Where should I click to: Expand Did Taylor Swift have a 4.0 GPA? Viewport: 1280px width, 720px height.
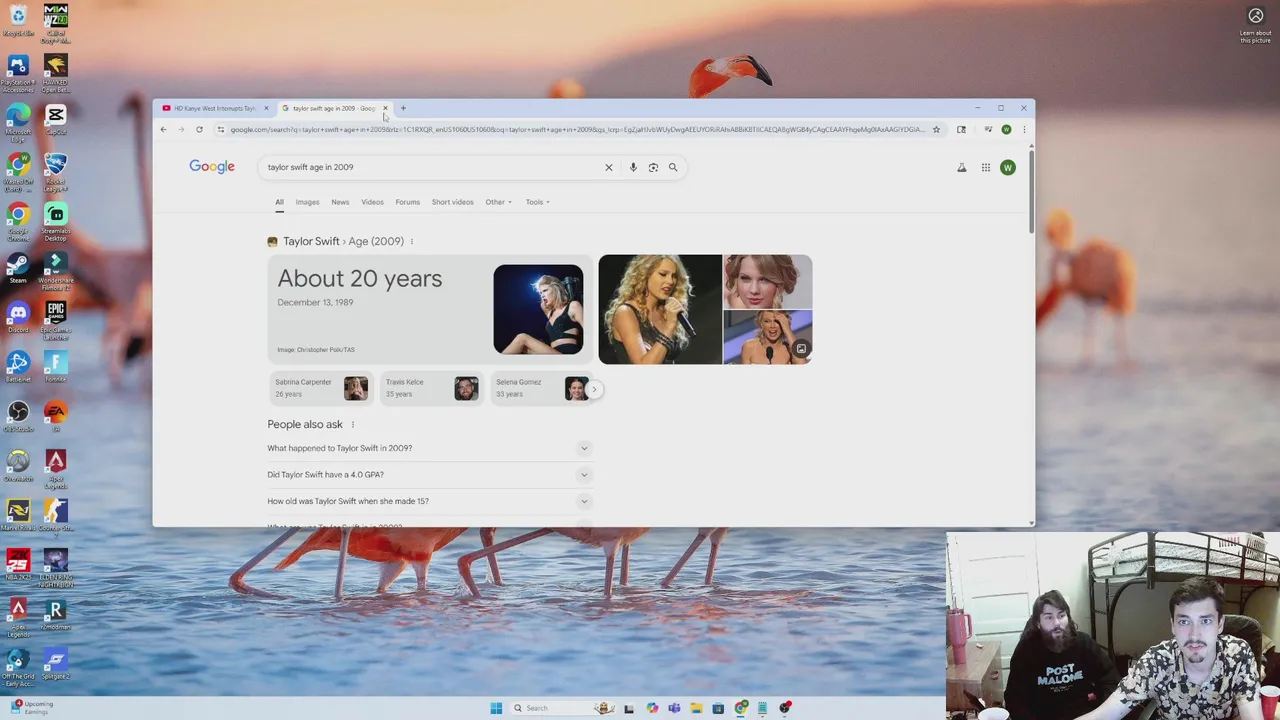tap(429, 475)
